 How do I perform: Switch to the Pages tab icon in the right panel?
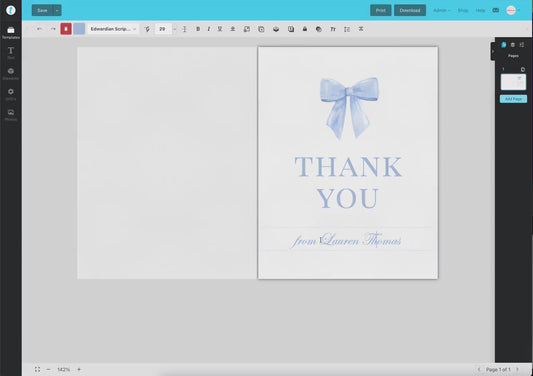[503, 45]
